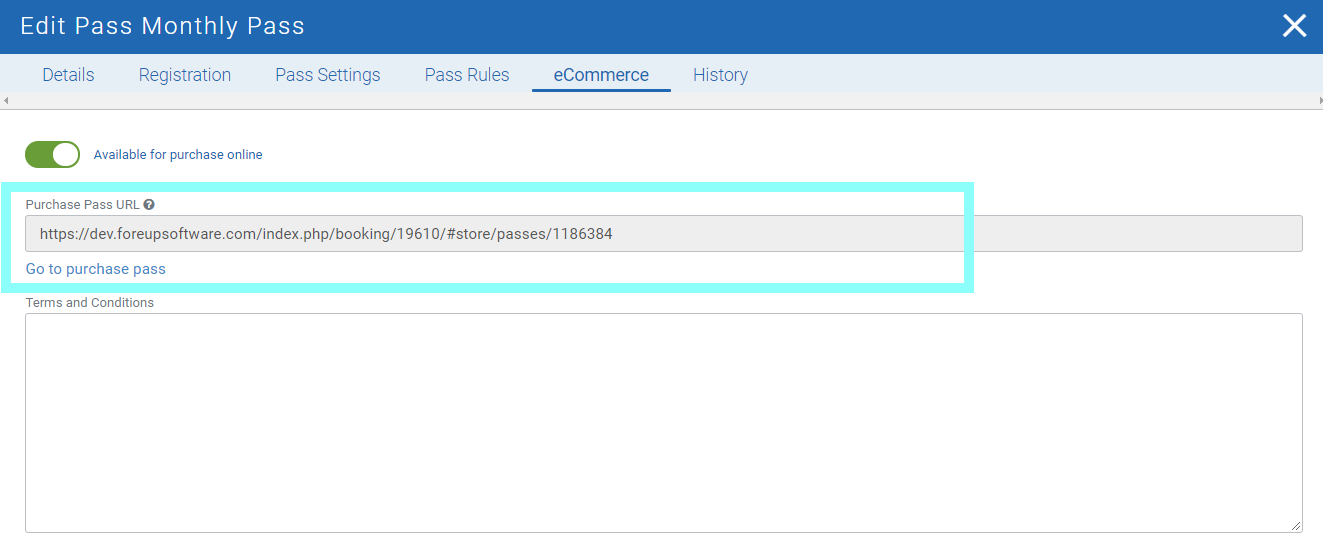
Task: Click the Purchase Pass URL help icon
Action: [x=149, y=204]
